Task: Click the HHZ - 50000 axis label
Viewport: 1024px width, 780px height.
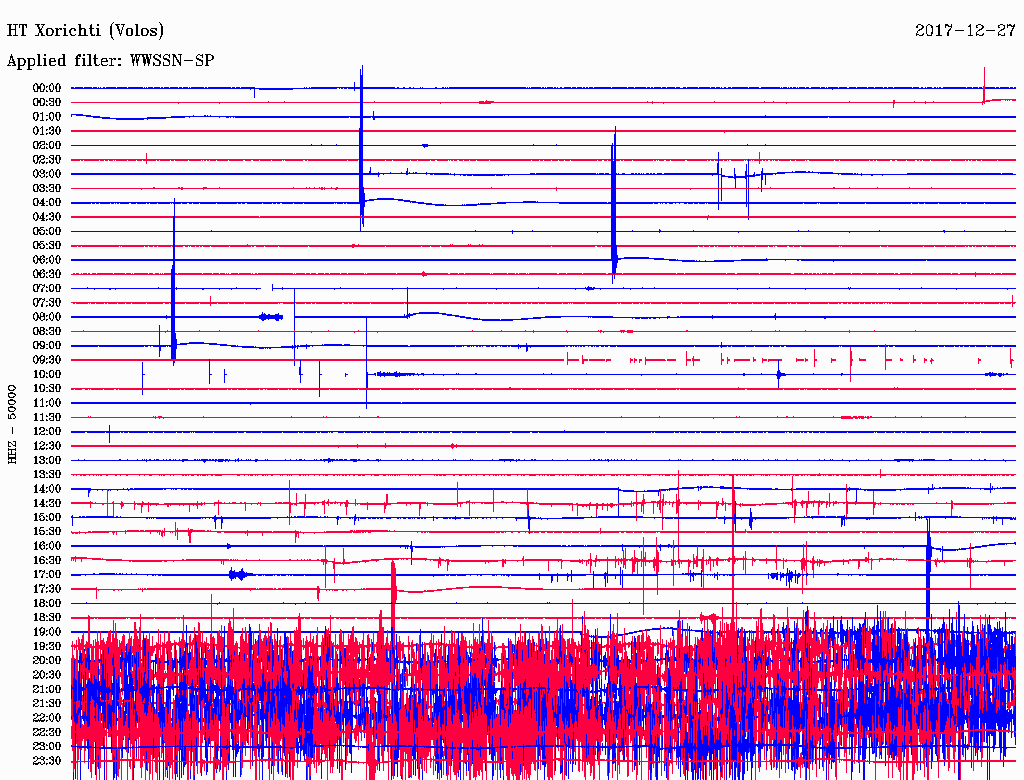Action: (12, 424)
